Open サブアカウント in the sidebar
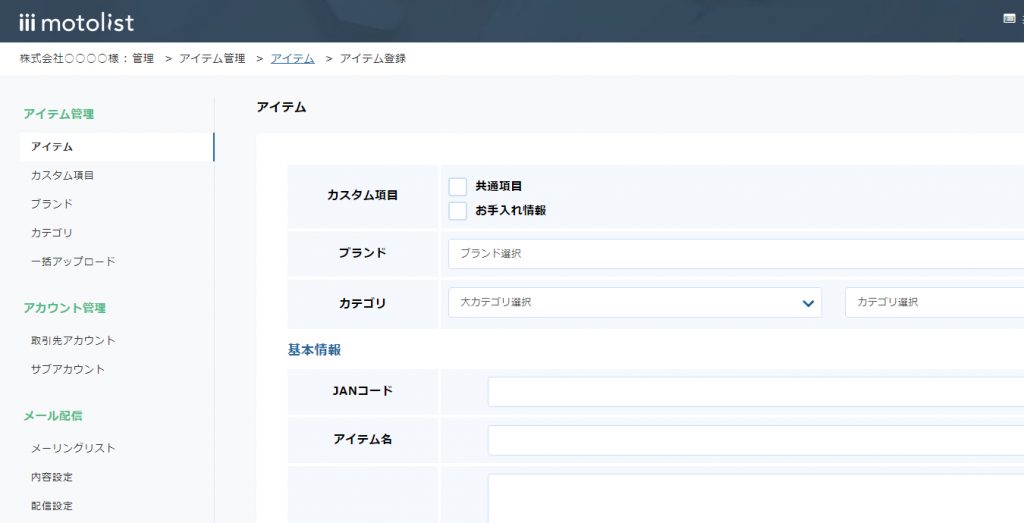The image size is (1024, 523). click(x=68, y=370)
